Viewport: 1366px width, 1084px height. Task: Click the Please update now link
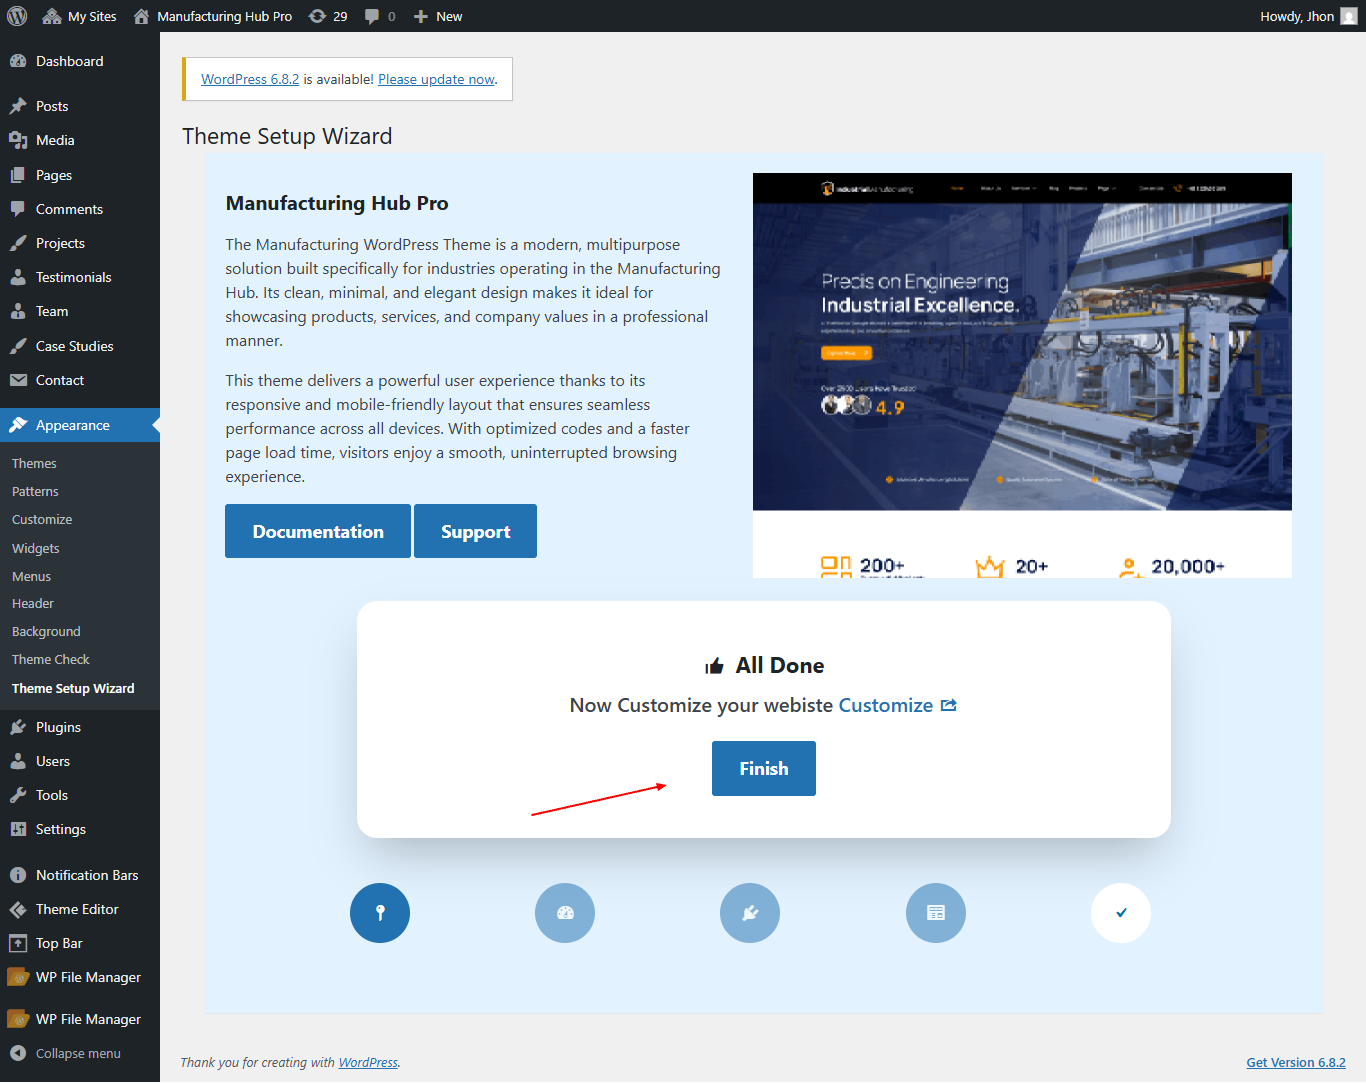[x=436, y=79]
